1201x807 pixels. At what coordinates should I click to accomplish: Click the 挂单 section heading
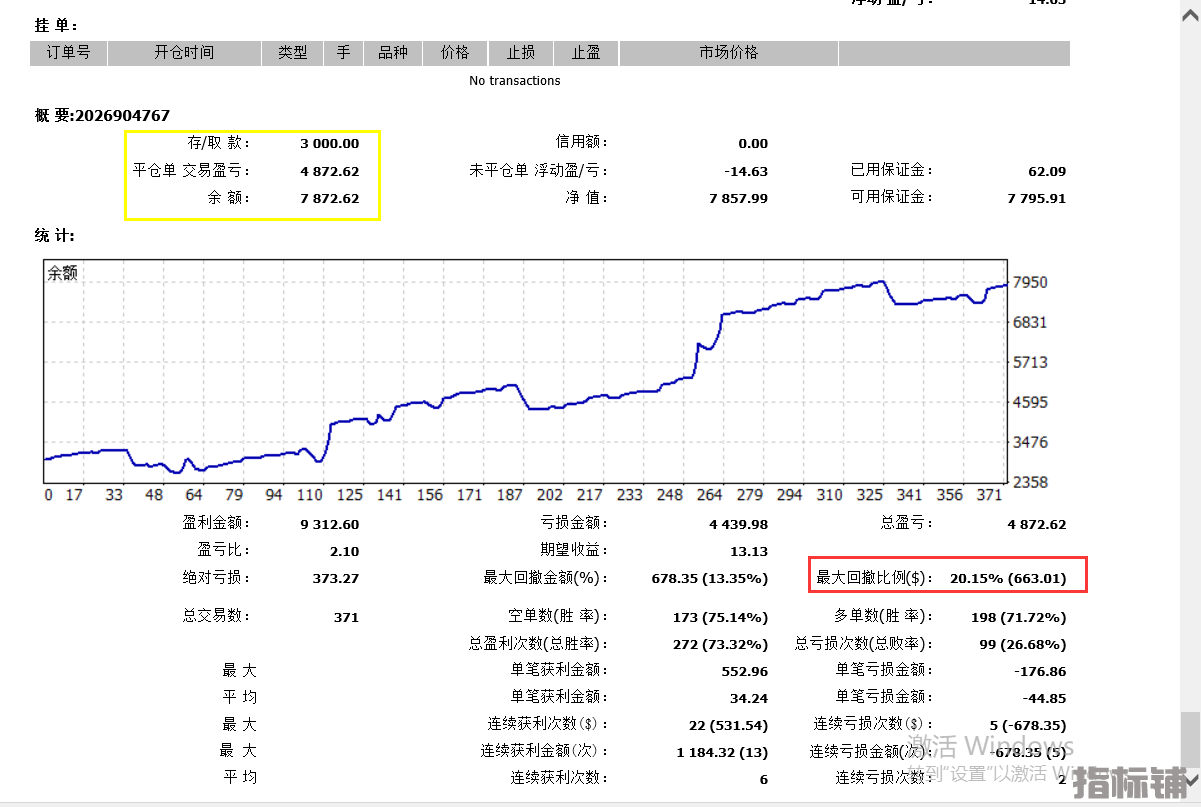coord(56,25)
